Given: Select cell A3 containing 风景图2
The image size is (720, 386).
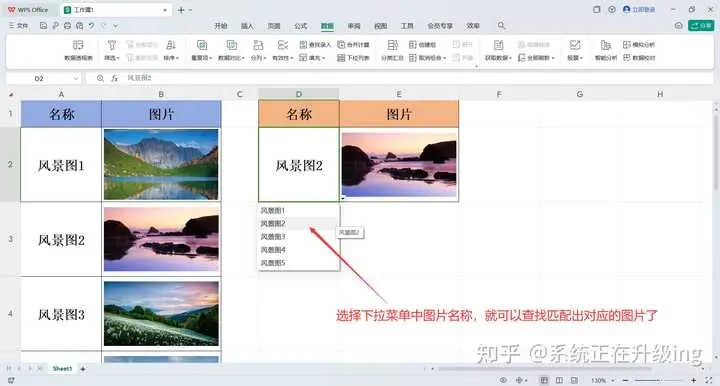Looking at the screenshot, I should click(x=61, y=240).
